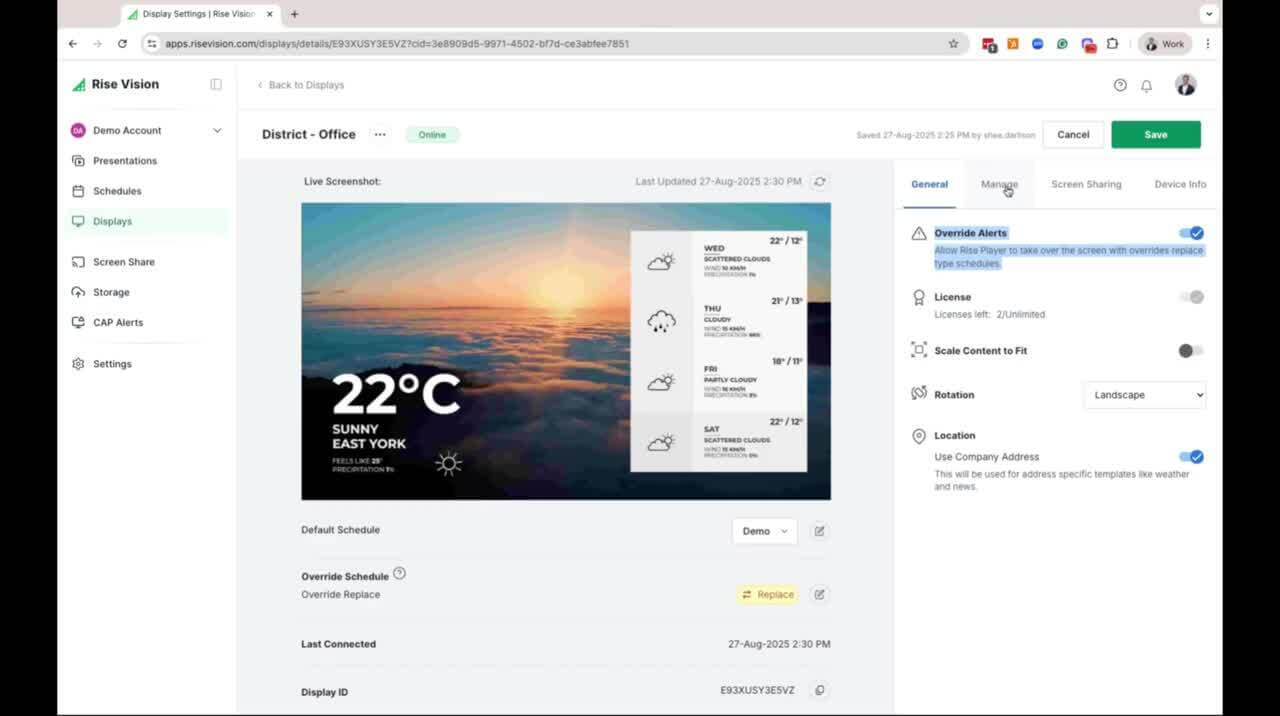Open the Demo default schedule dropdown
This screenshot has width=1280, height=716.
point(764,531)
